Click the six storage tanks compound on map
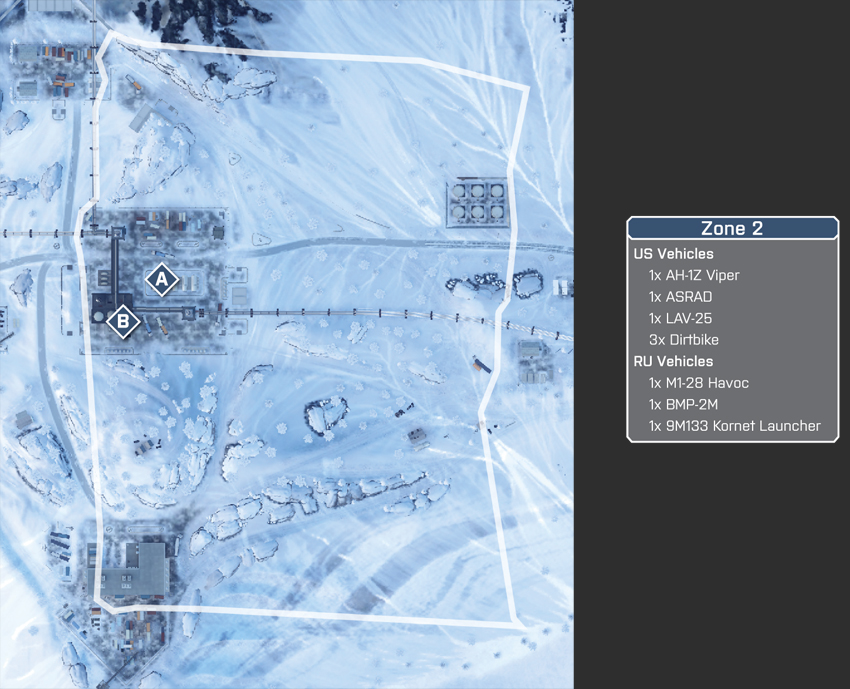The image size is (850, 689). [477, 203]
